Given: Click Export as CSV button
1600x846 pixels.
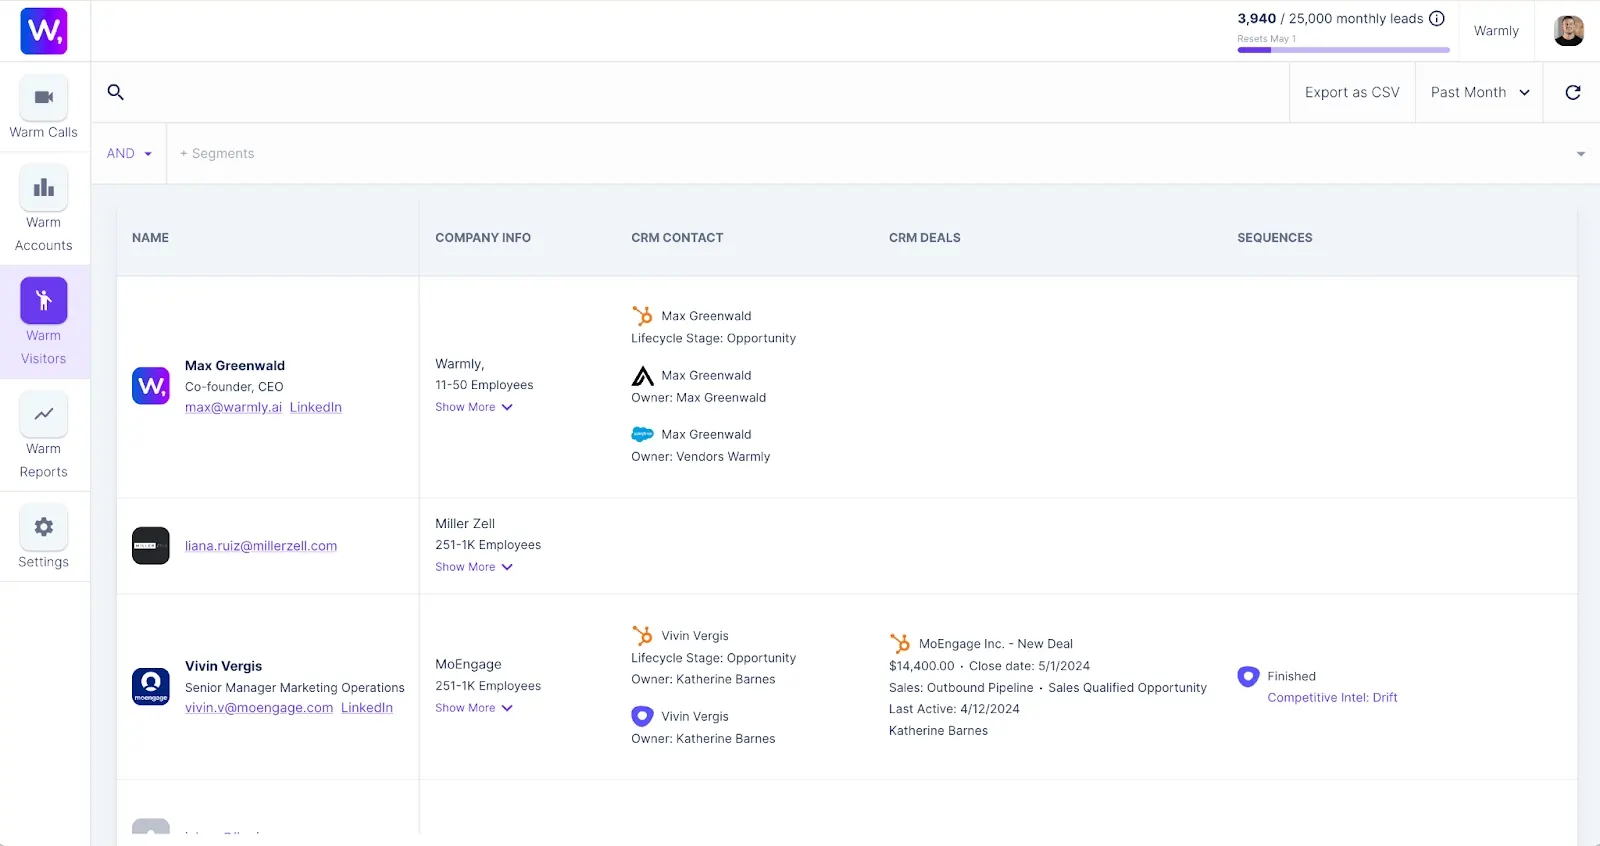Looking at the screenshot, I should pos(1352,92).
